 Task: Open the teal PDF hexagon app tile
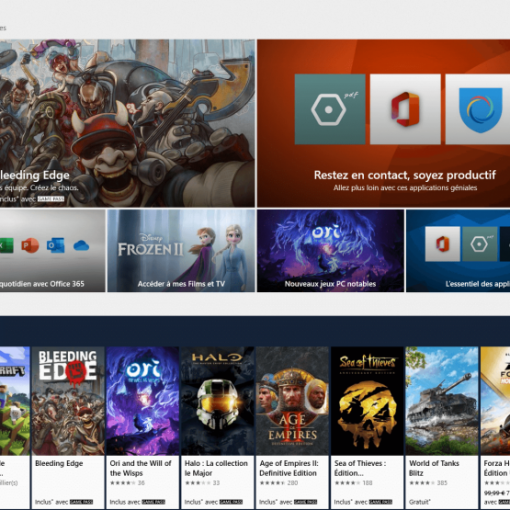tap(330, 109)
